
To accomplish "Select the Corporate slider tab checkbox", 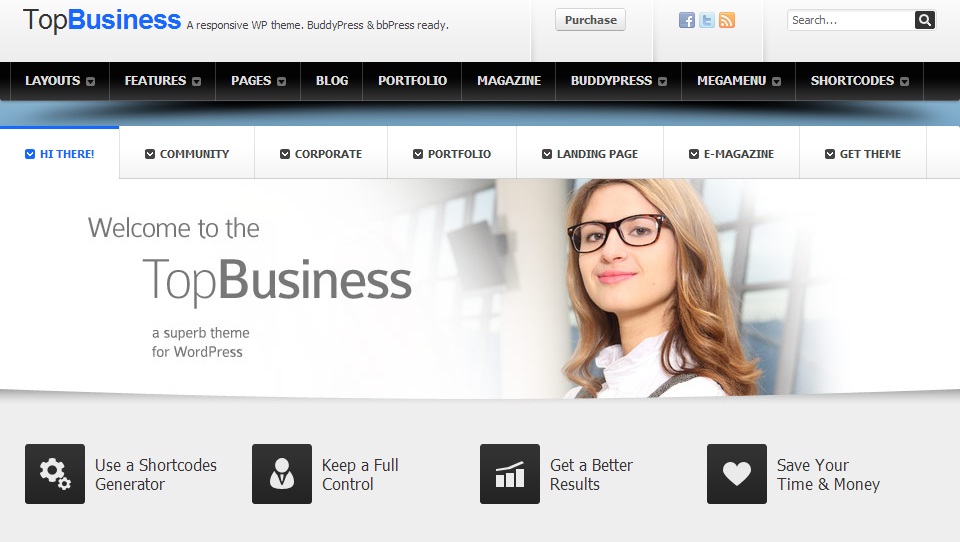I will pyautogui.click(x=285, y=154).
